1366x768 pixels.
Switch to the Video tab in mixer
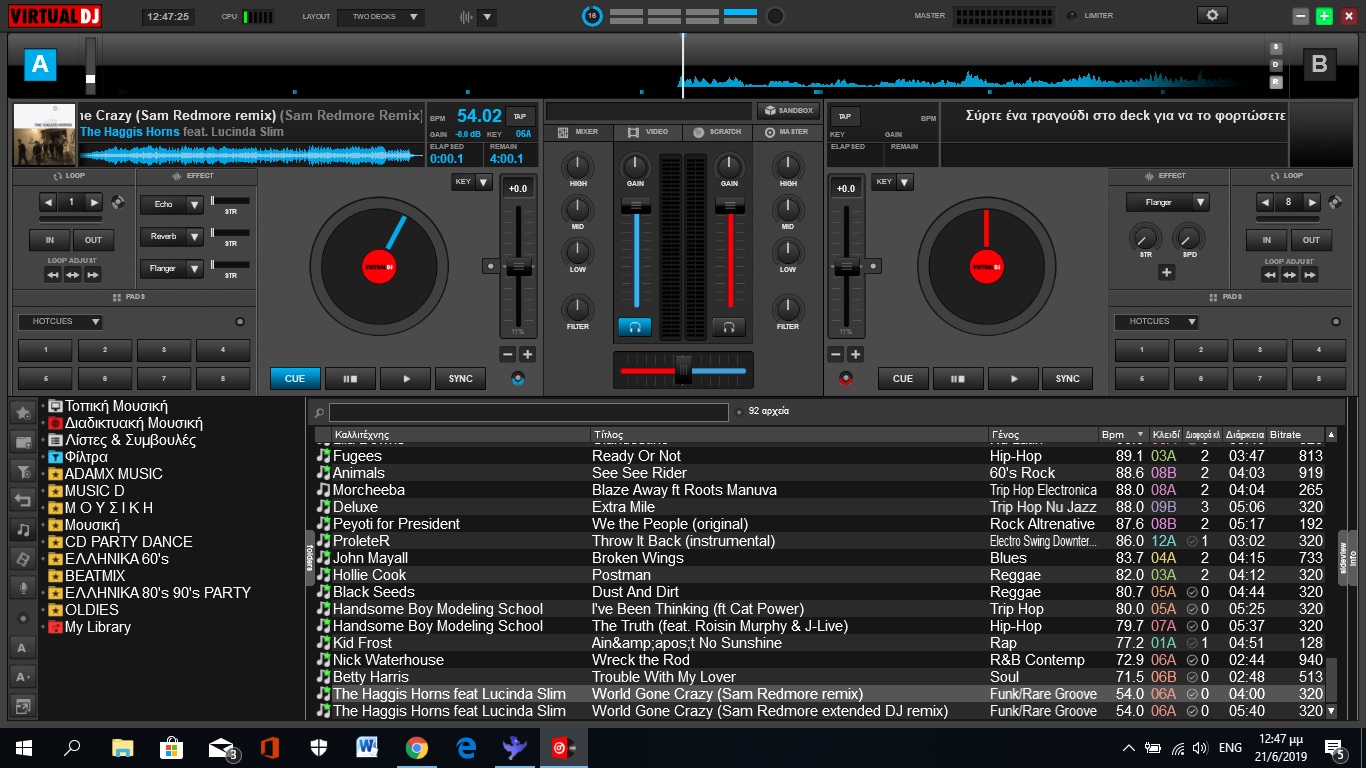[647, 132]
